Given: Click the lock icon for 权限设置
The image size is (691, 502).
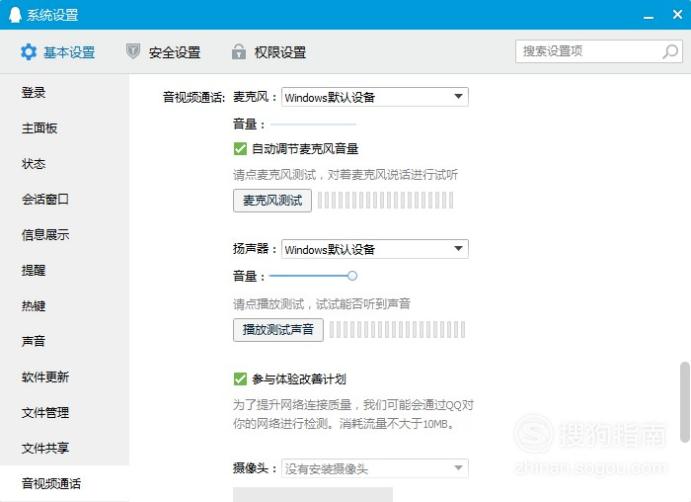Looking at the screenshot, I should click(x=238, y=52).
